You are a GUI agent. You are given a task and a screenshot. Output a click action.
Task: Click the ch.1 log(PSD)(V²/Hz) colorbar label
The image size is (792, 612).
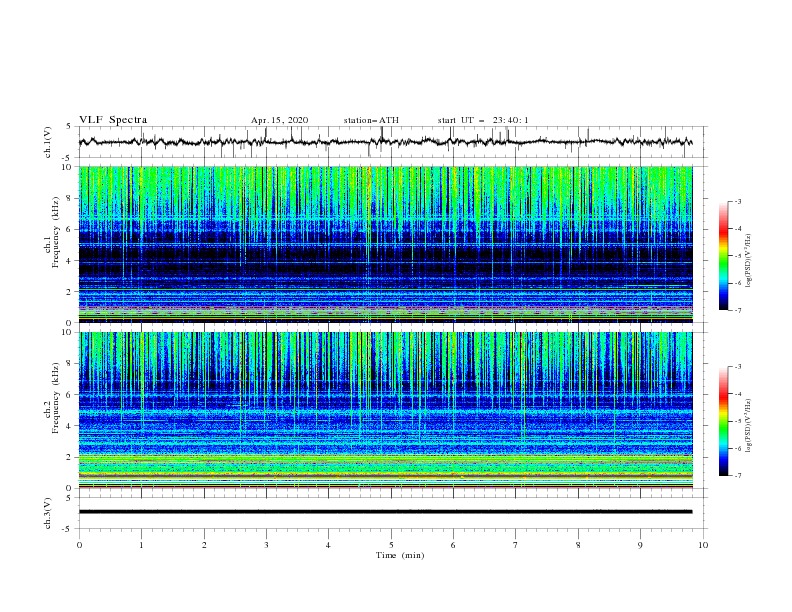point(749,261)
